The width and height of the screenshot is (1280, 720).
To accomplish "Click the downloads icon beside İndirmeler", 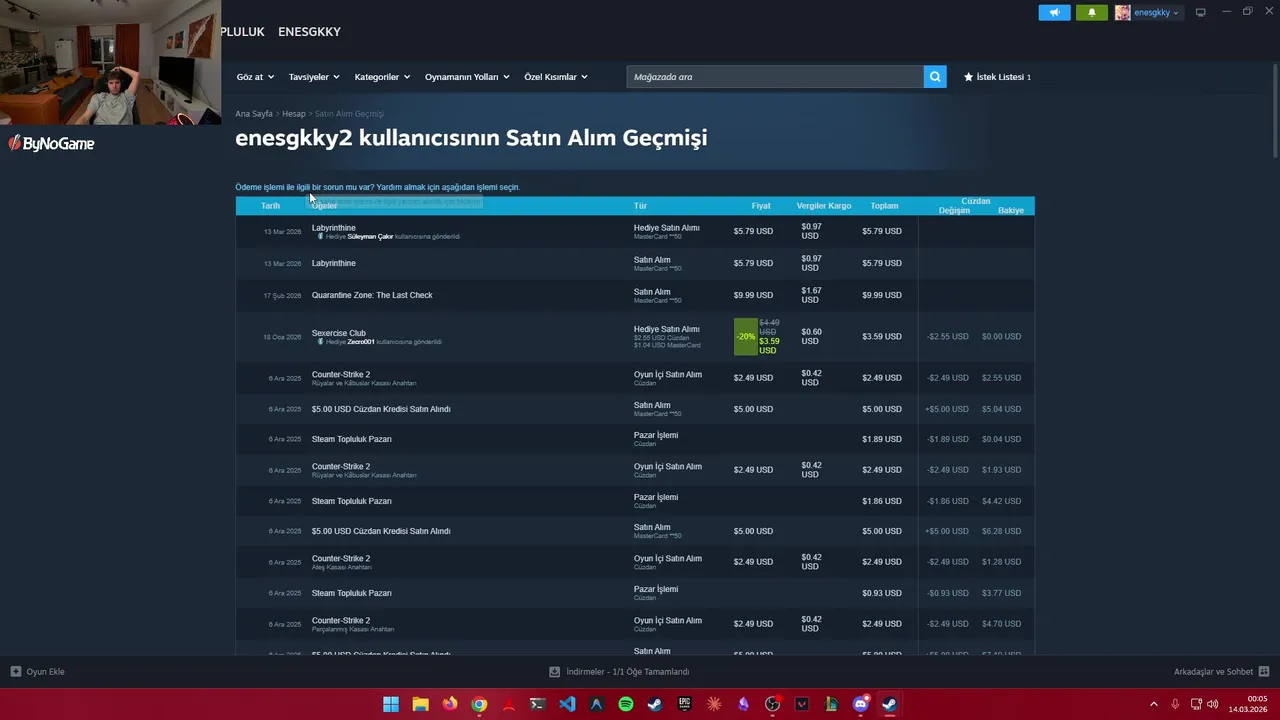I will coord(555,672).
